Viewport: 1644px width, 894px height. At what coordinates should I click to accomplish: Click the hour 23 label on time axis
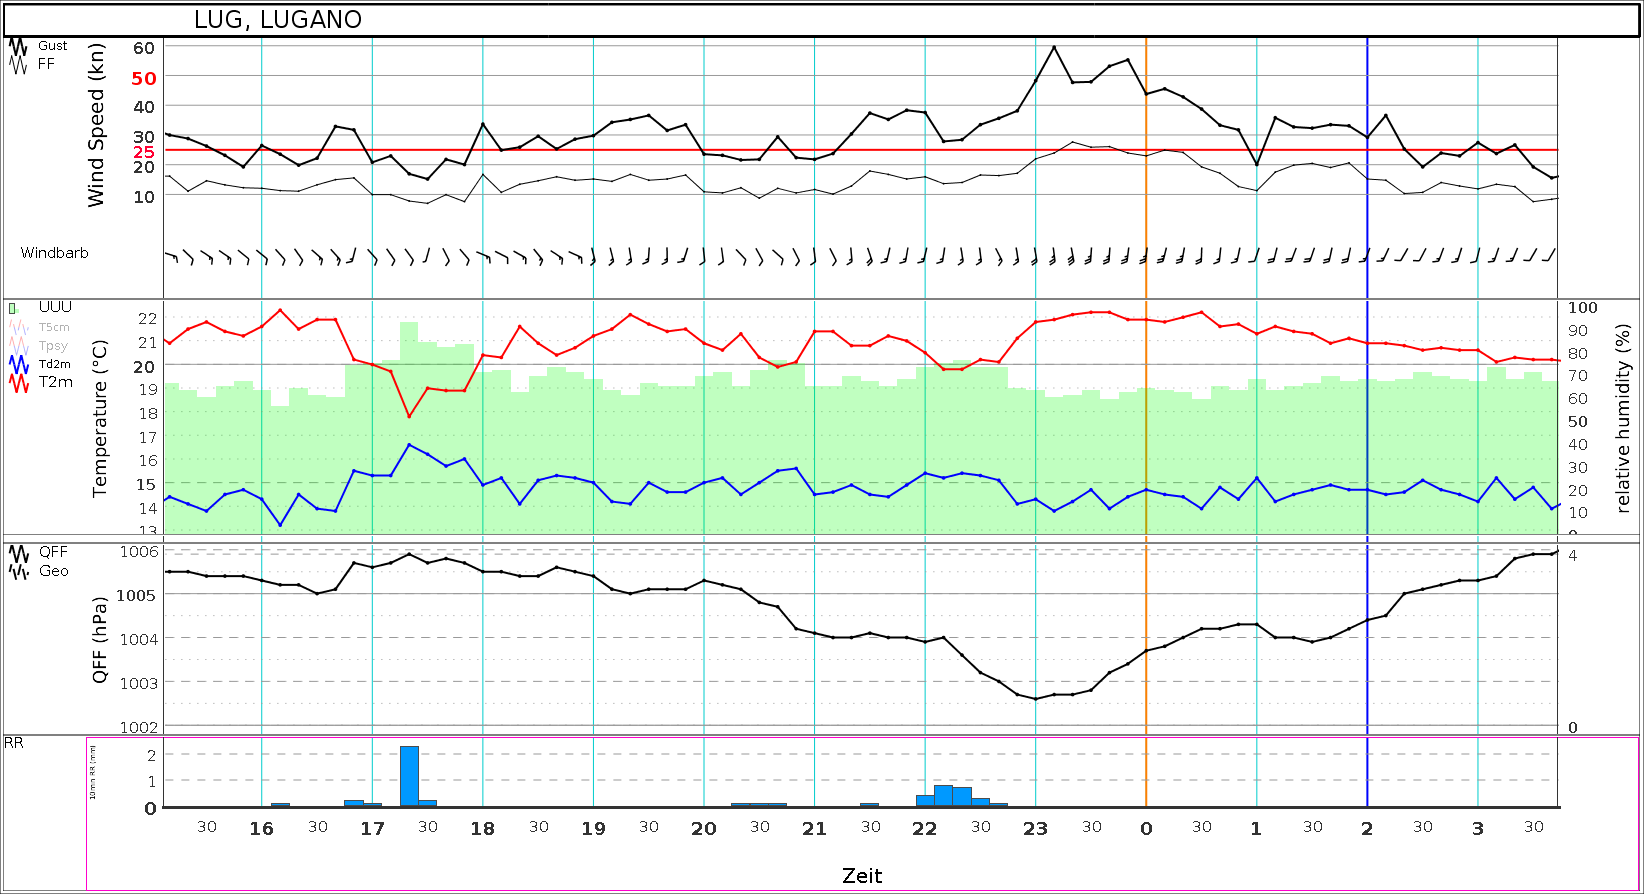tap(1035, 828)
